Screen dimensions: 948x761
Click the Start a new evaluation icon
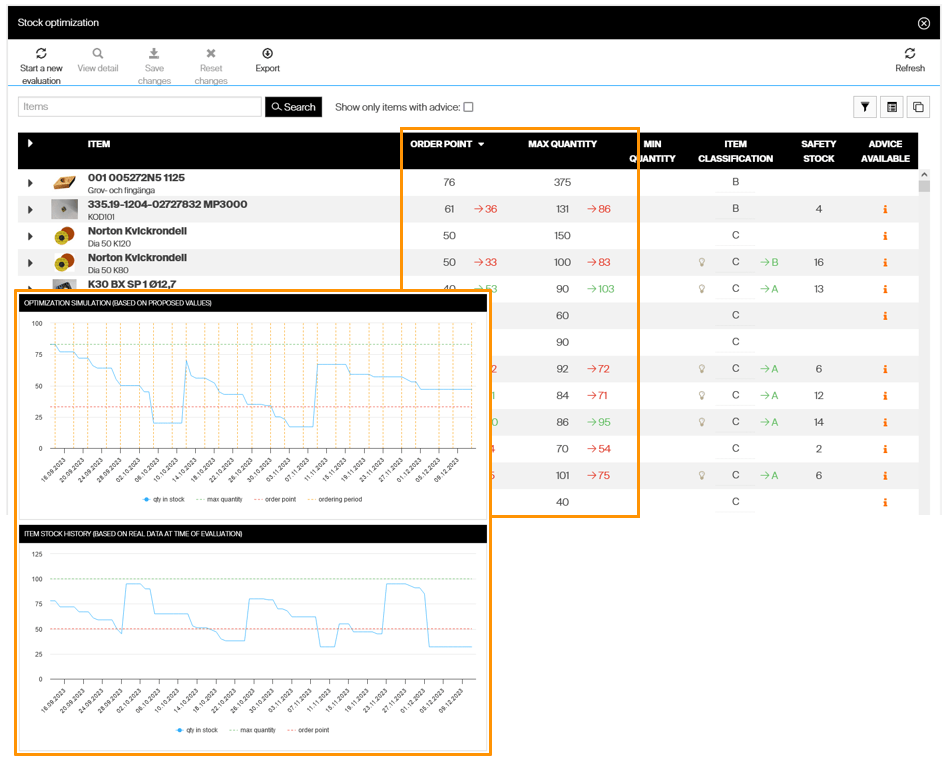pos(41,54)
